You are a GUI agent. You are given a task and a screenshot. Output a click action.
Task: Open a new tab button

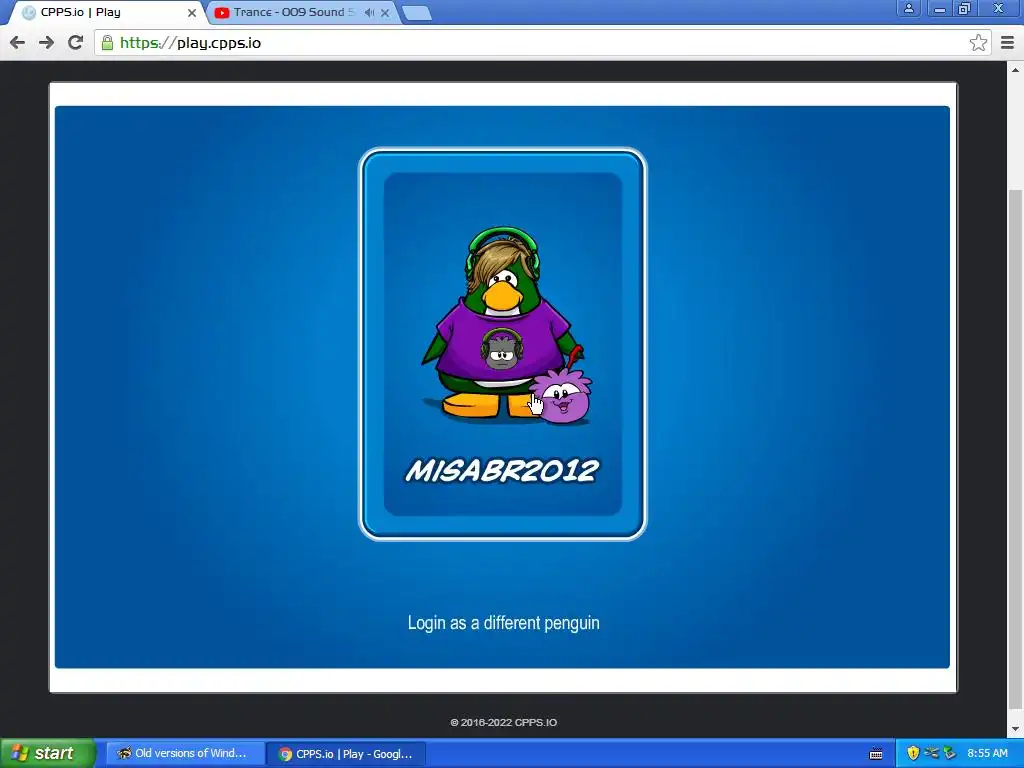(x=417, y=13)
